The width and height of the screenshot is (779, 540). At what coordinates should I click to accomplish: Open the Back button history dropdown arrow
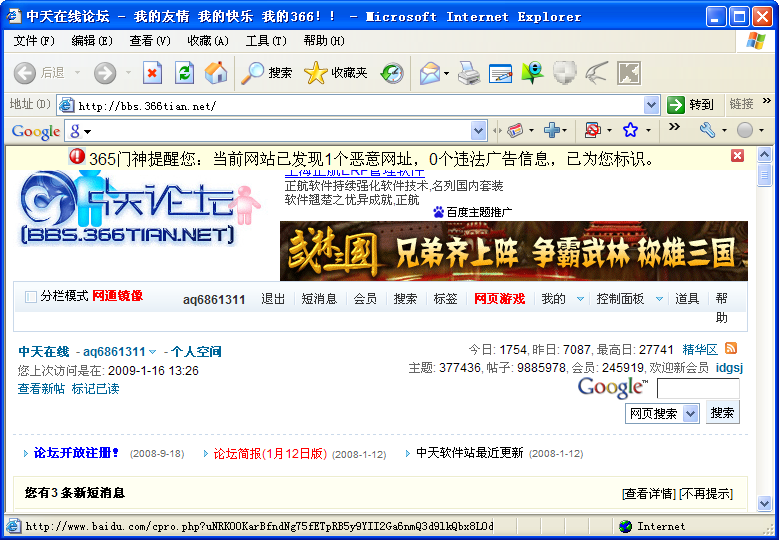pyautogui.click(x=78, y=73)
